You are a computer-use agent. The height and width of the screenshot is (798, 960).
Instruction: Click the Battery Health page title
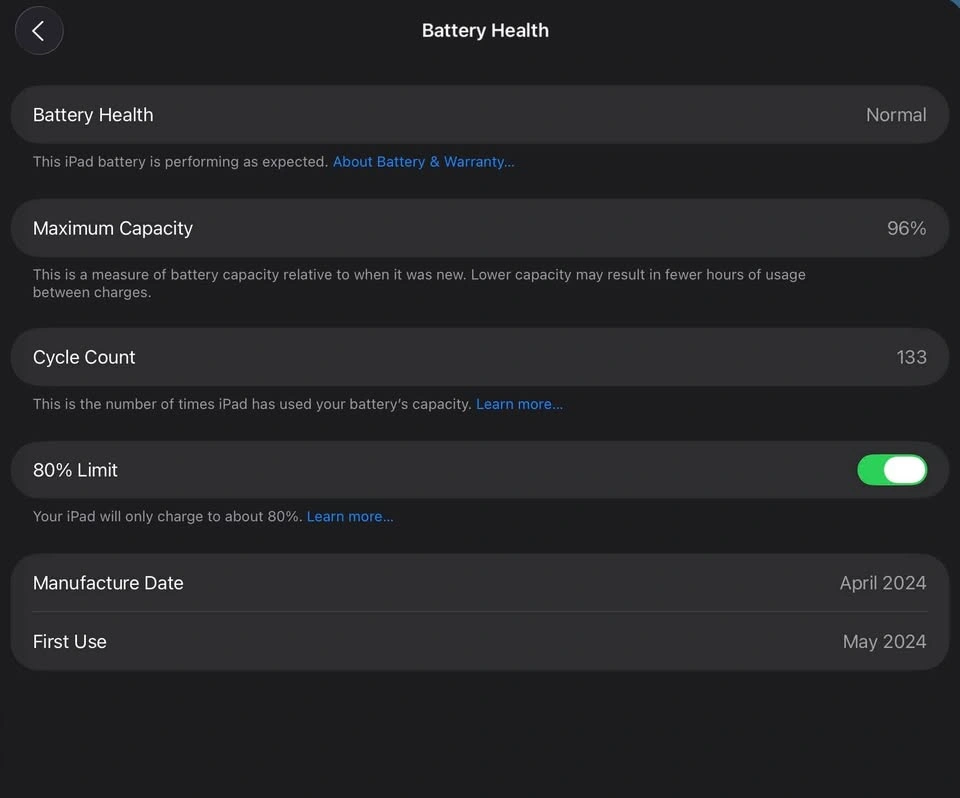point(485,31)
